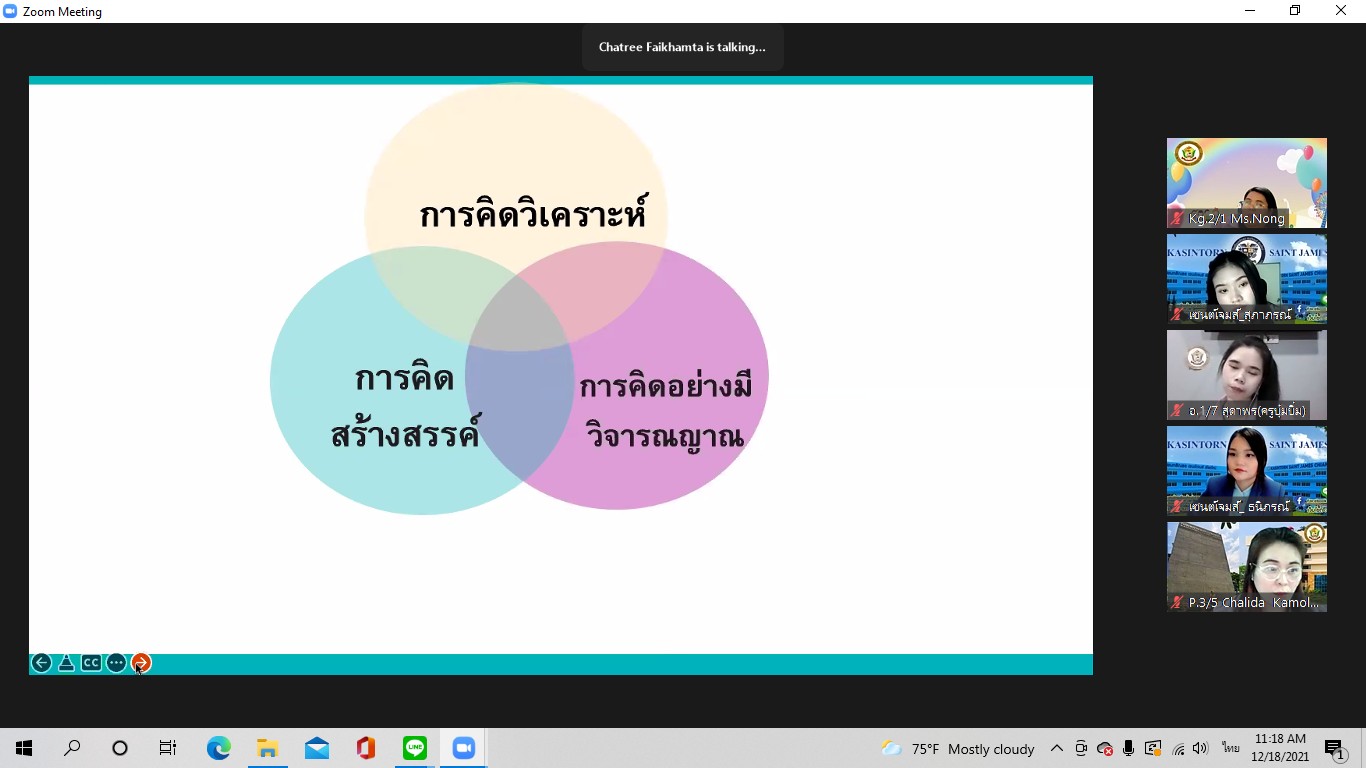Open more slide show options ellipsis
This screenshot has height=768, width=1366.
point(116,663)
